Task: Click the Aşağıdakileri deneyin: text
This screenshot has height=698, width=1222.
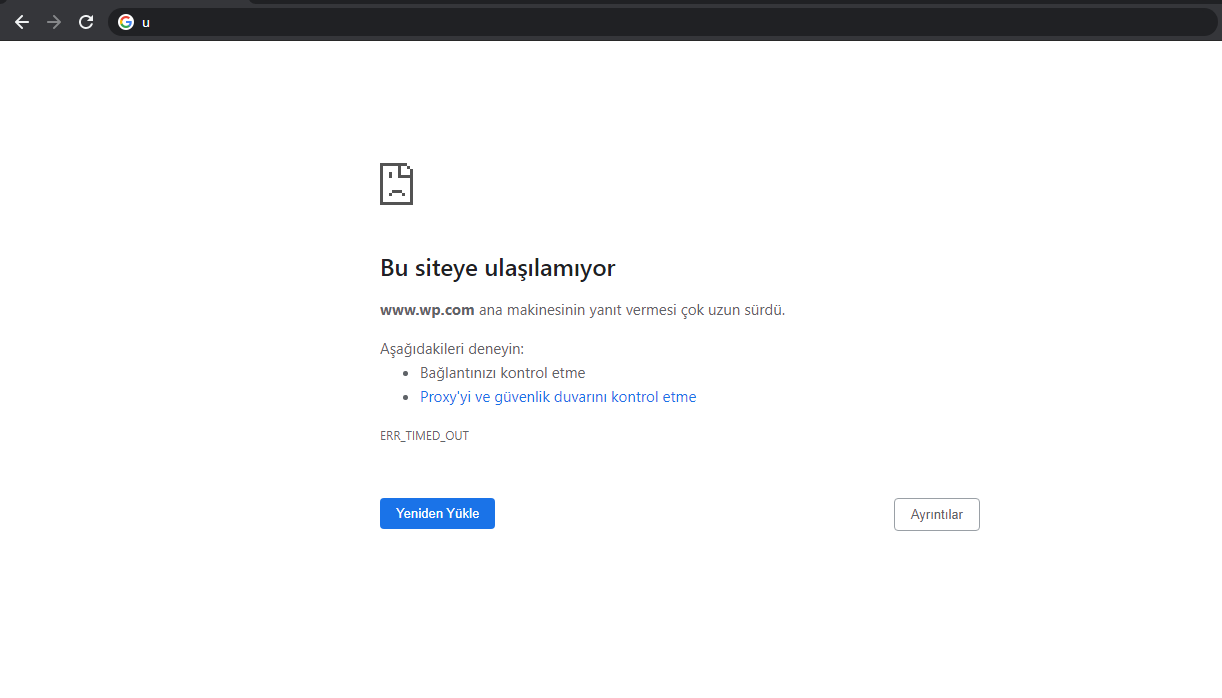Action: 452,349
